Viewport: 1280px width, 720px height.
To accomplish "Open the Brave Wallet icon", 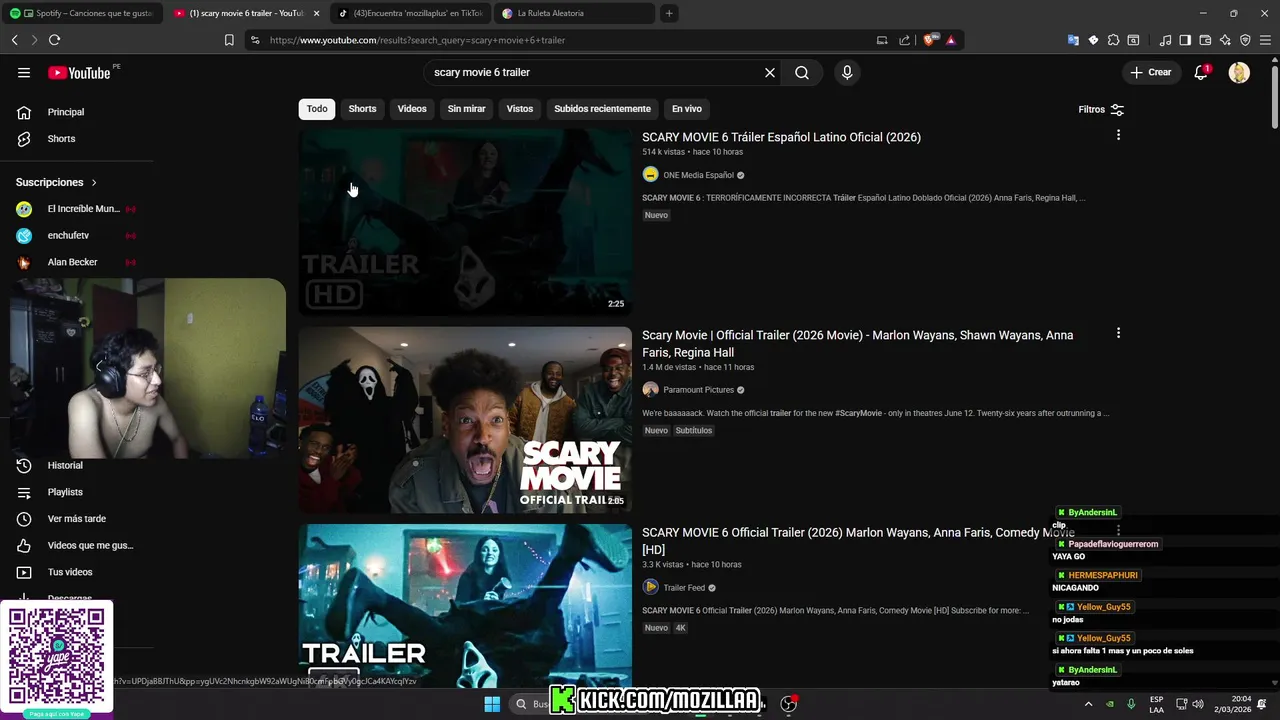I will [1205, 40].
